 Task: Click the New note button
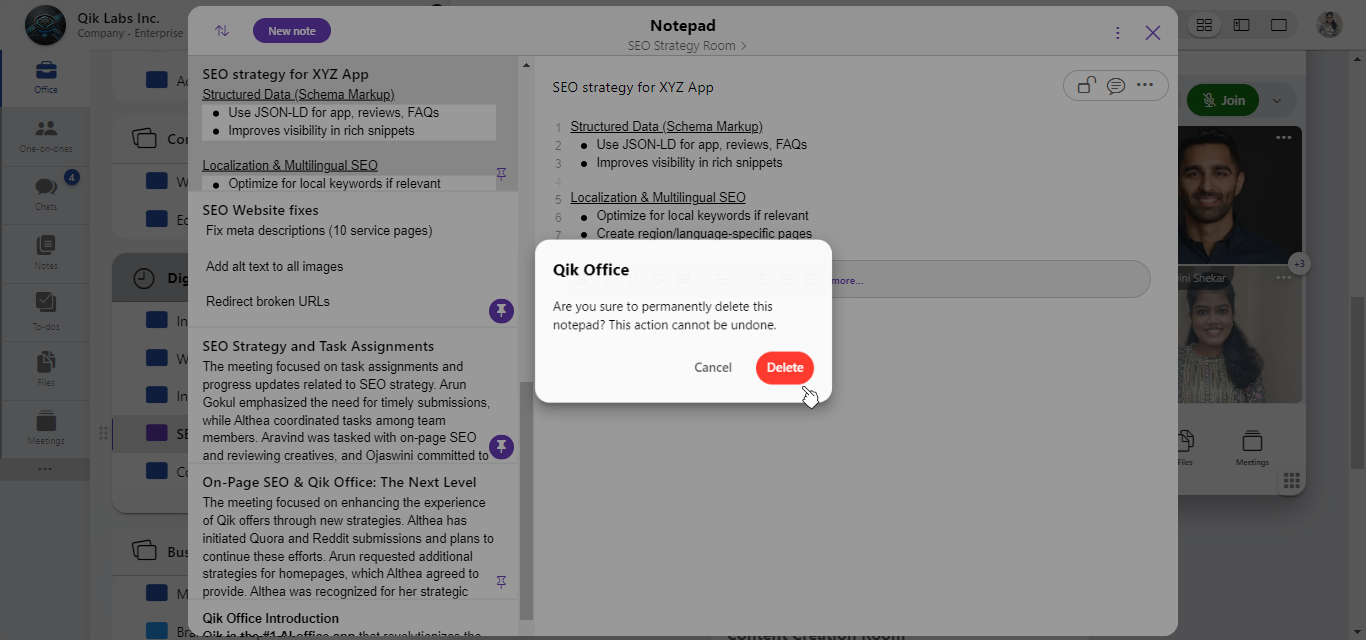(292, 31)
